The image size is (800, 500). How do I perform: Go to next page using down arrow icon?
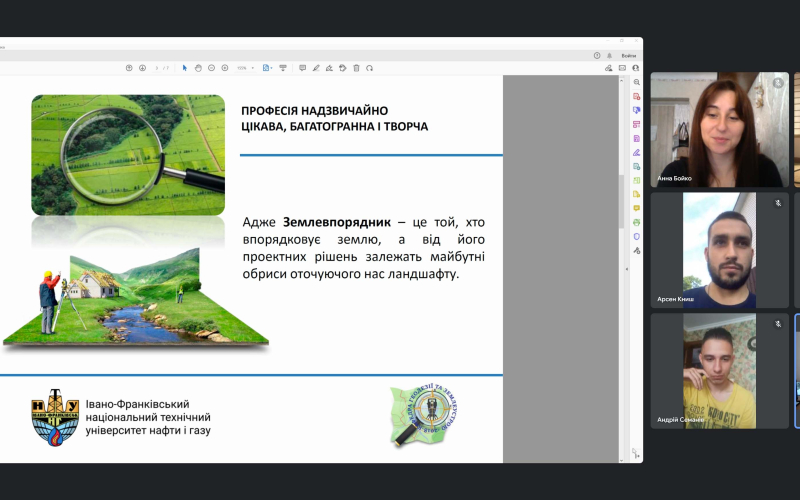pos(142,68)
